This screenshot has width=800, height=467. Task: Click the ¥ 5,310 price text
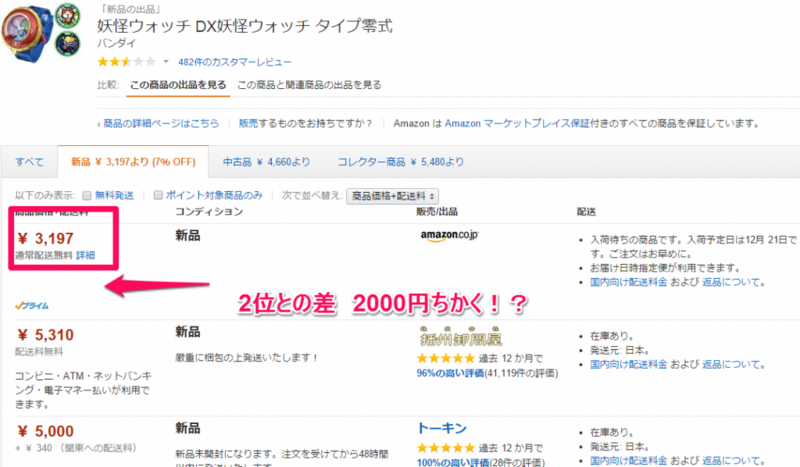[x=45, y=335]
